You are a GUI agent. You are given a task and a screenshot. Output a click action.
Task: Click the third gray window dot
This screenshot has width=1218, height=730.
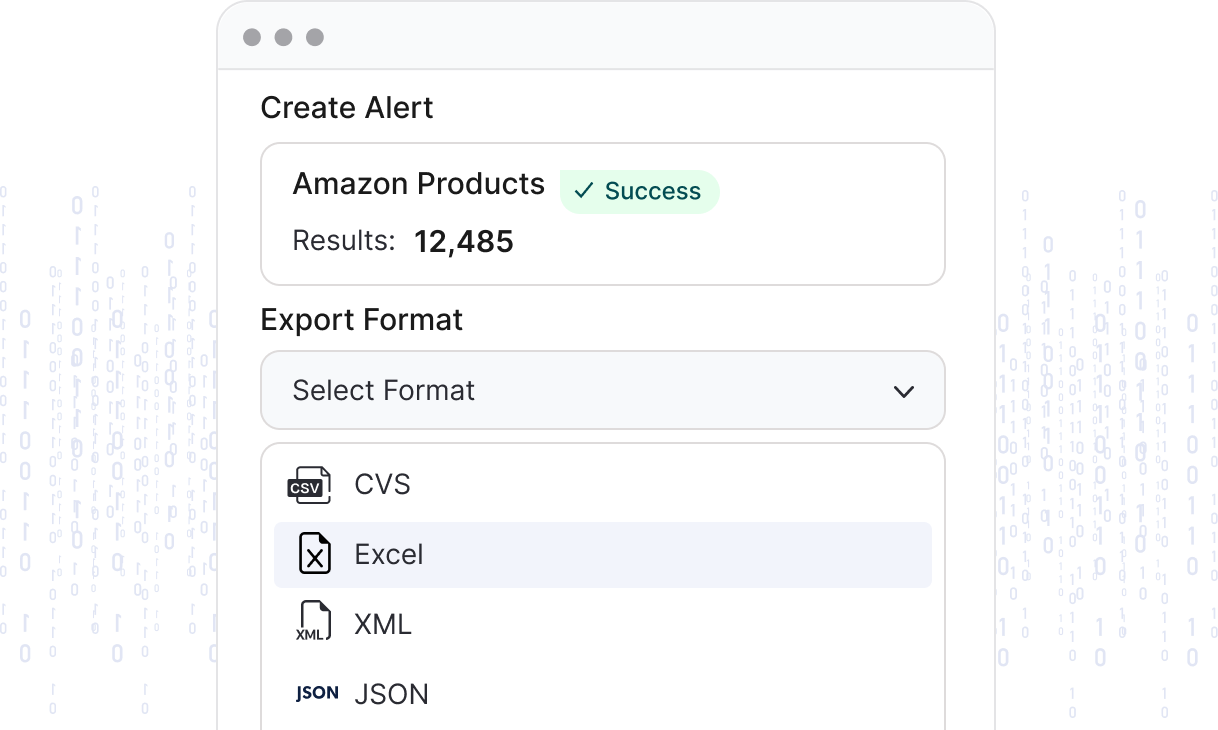pyautogui.click(x=315, y=37)
